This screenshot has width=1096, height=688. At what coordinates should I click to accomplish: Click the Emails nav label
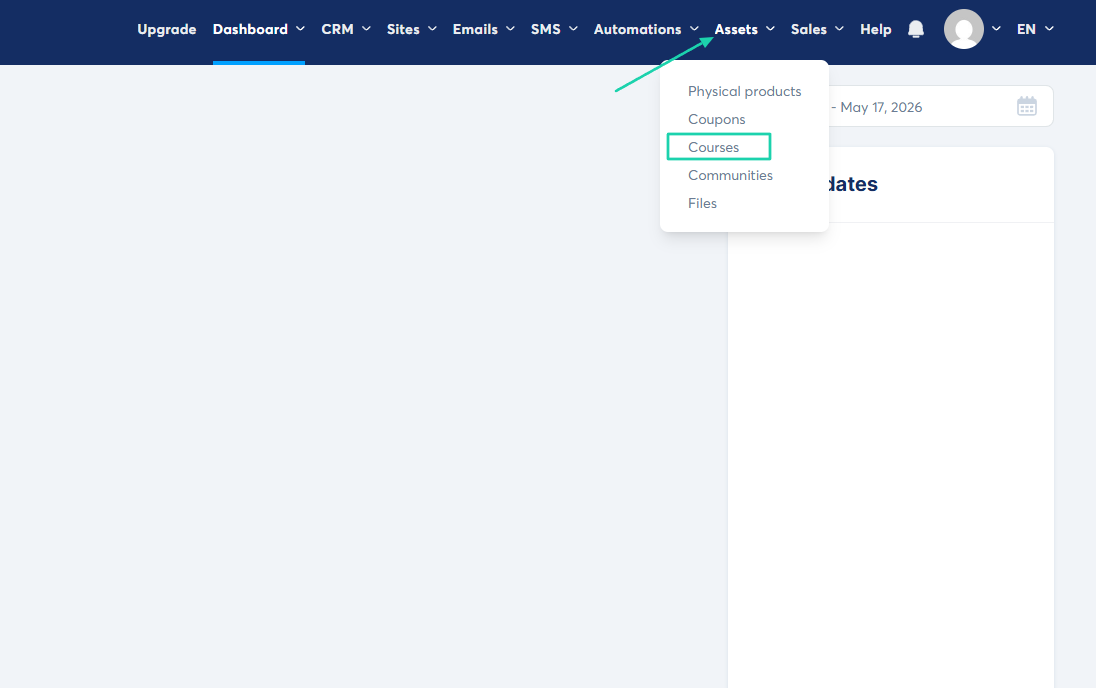(475, 29)
